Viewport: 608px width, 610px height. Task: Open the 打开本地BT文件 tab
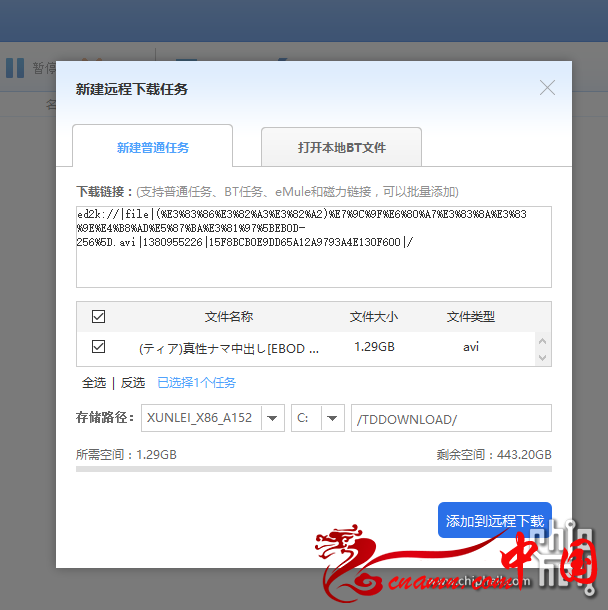(x=341, y=147)
